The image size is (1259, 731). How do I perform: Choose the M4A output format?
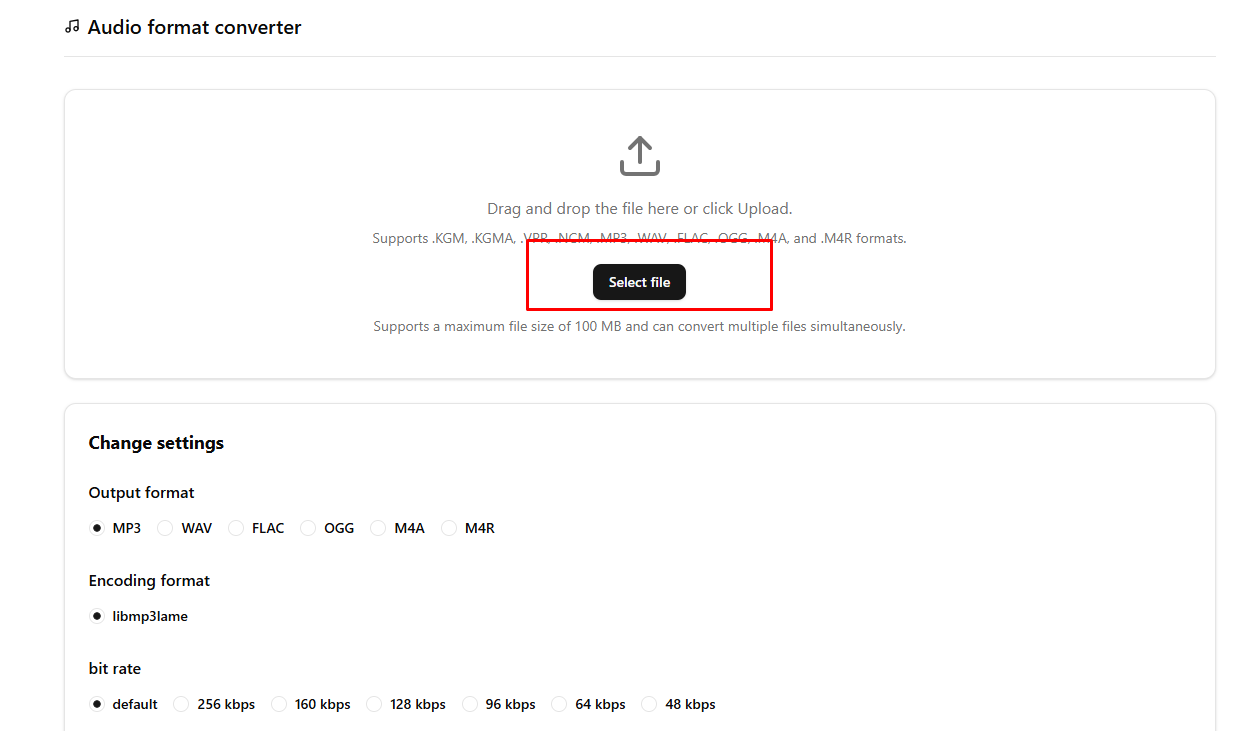(378, 527)
